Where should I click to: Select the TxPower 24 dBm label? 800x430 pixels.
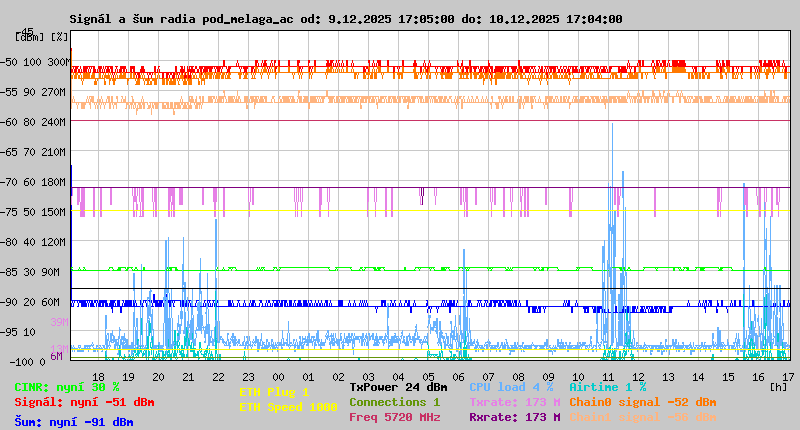coord(398,387)
